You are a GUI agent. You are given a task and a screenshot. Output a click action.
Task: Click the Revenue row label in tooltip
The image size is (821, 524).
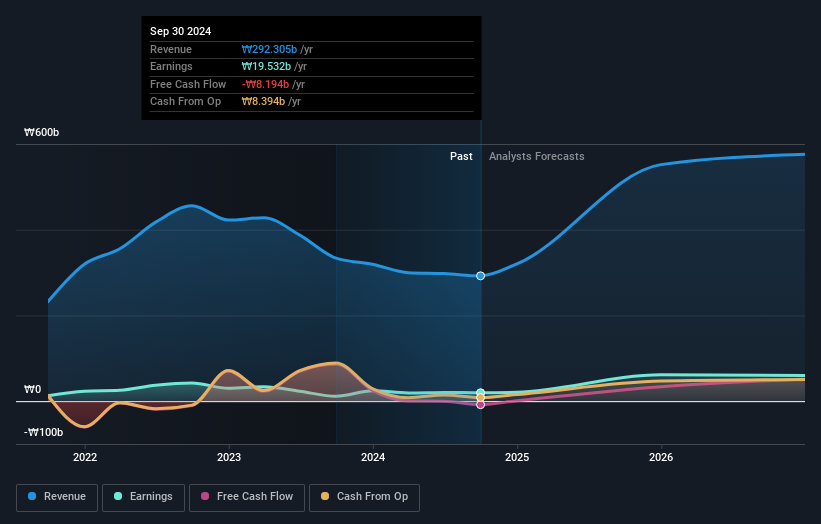[x=171, y=49]
